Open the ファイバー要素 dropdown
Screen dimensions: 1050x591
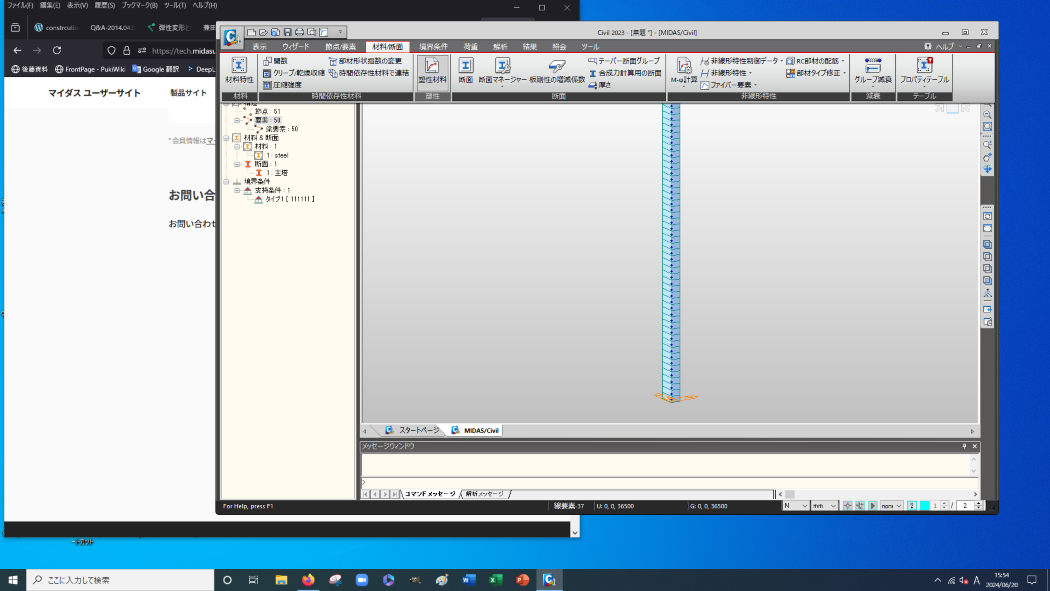[x=729, y=85]
